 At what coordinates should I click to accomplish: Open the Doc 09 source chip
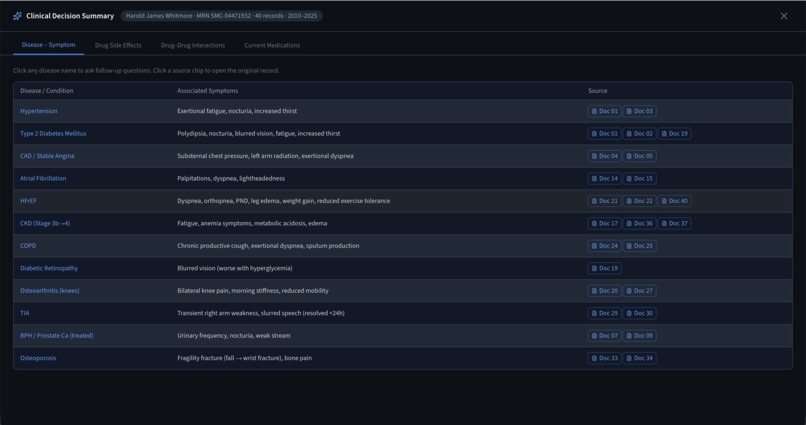tap(639, 336)
